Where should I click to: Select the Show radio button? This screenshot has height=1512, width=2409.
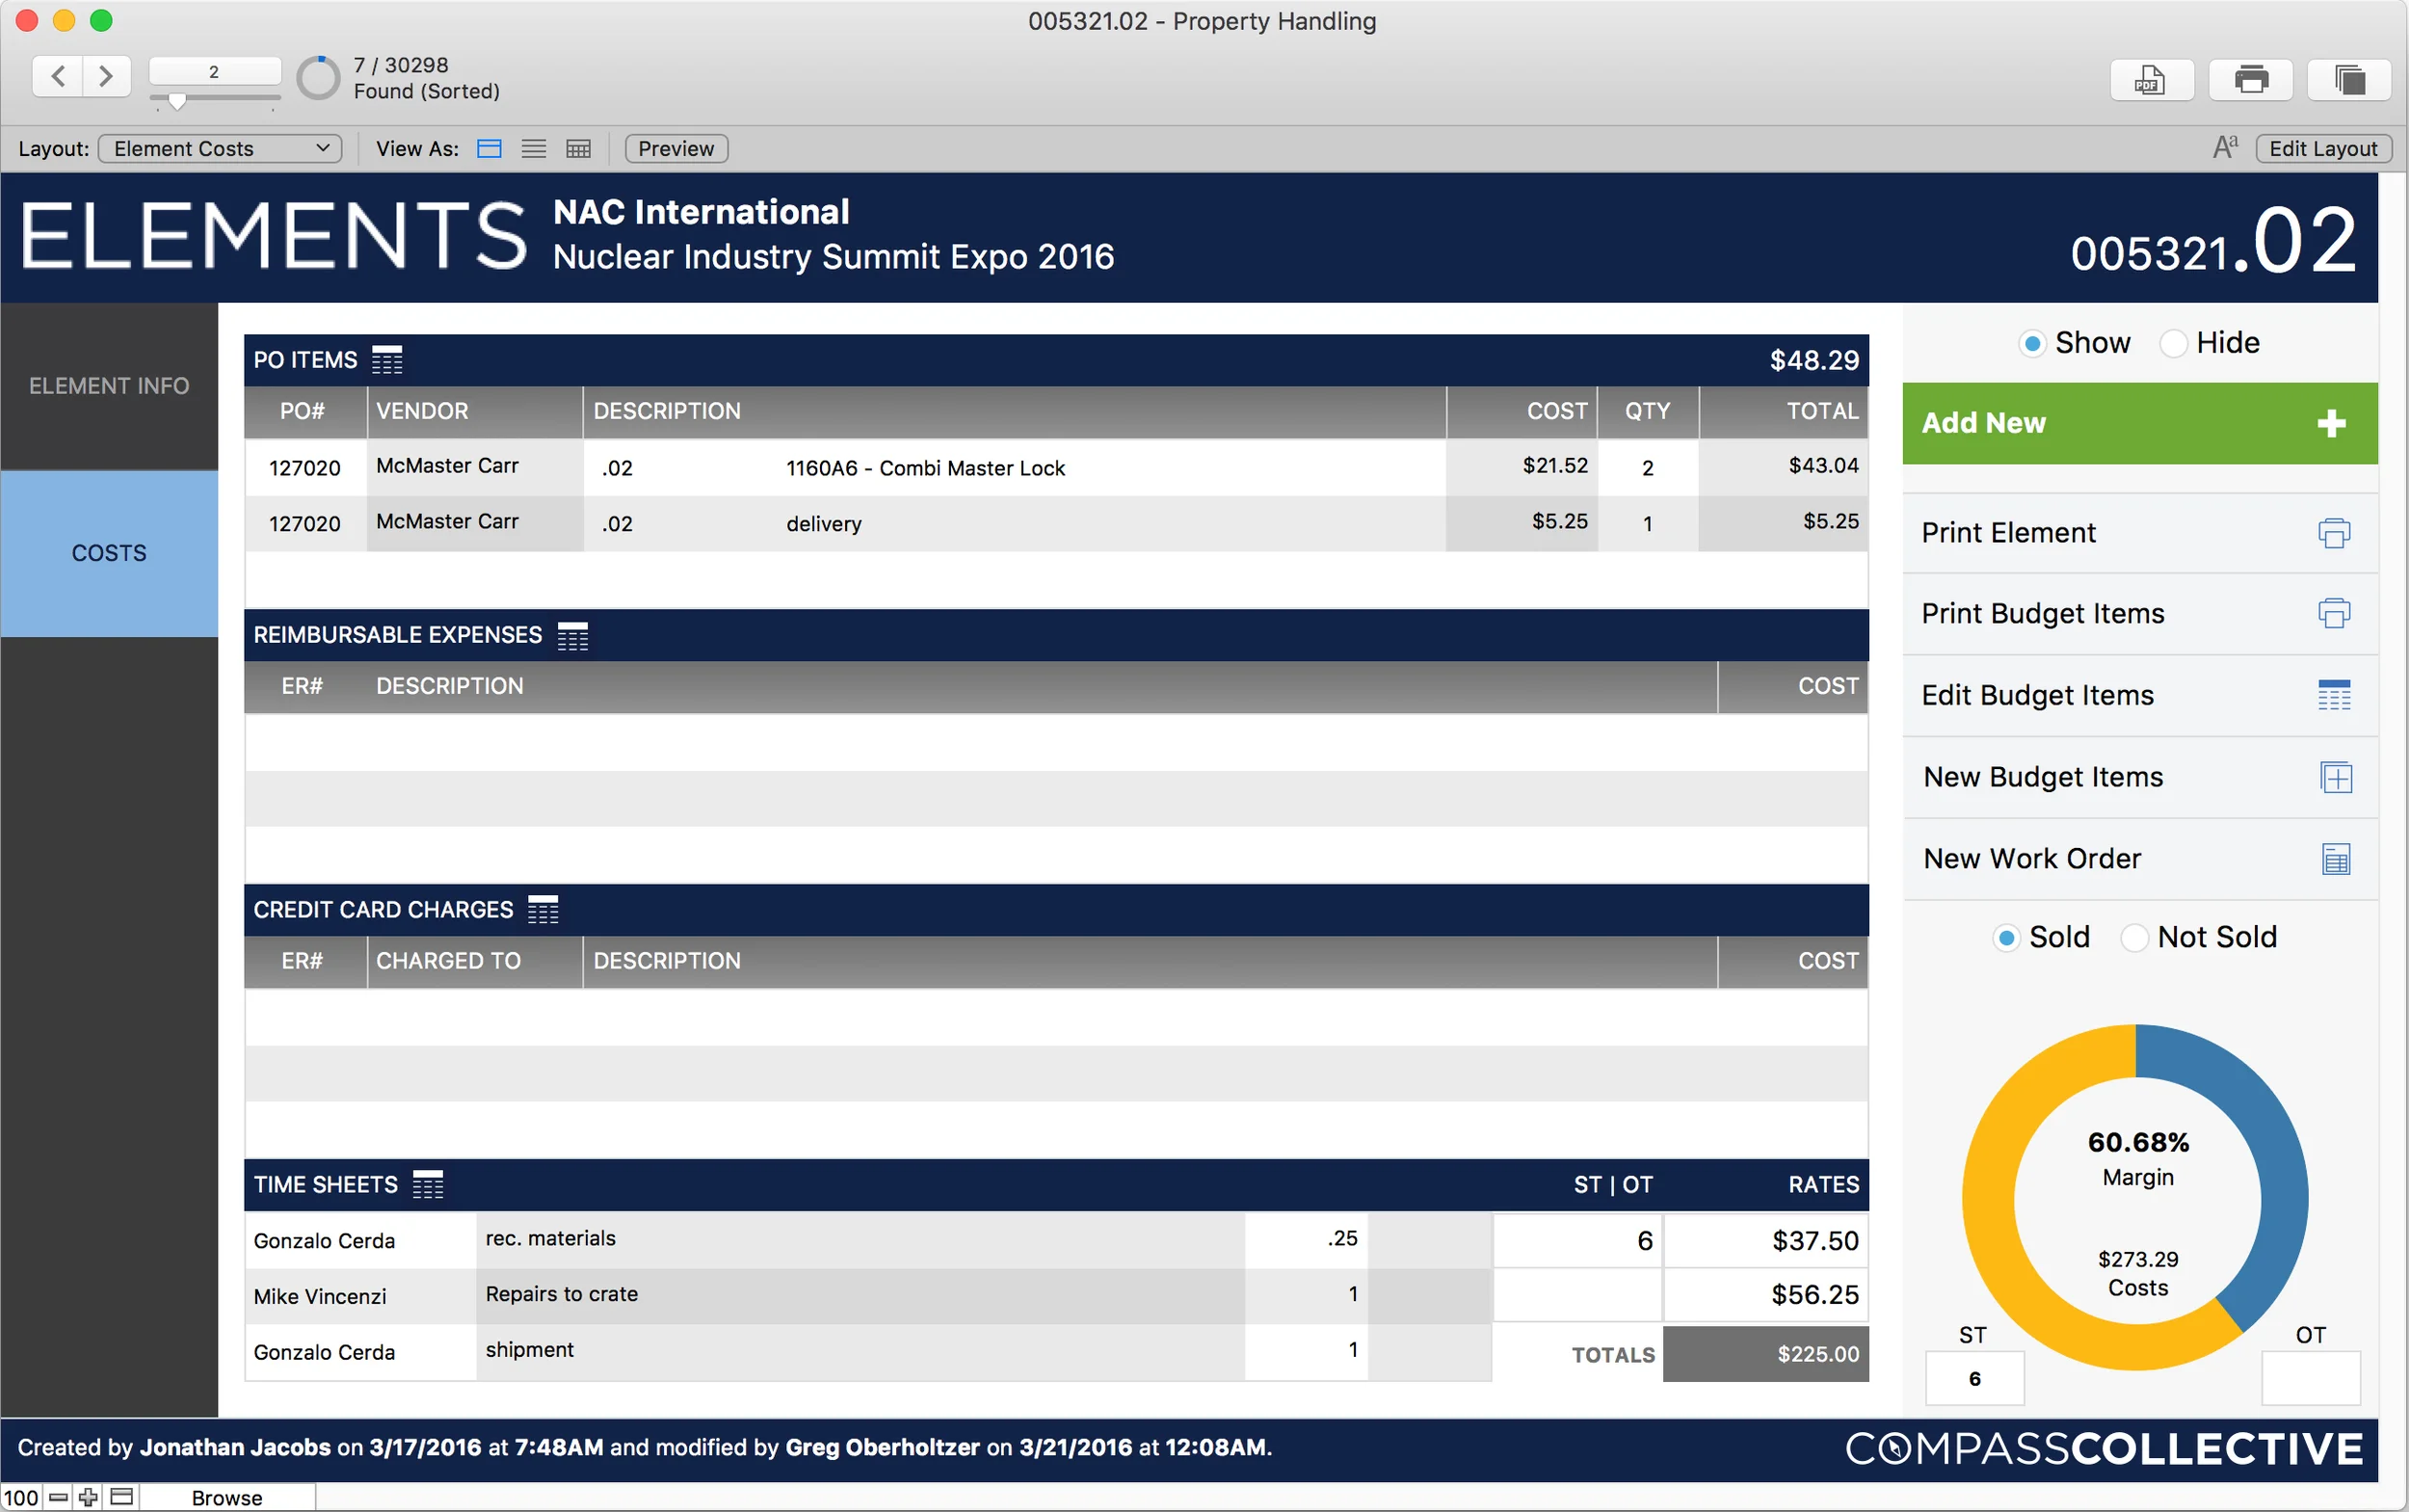pos(2031,344)
